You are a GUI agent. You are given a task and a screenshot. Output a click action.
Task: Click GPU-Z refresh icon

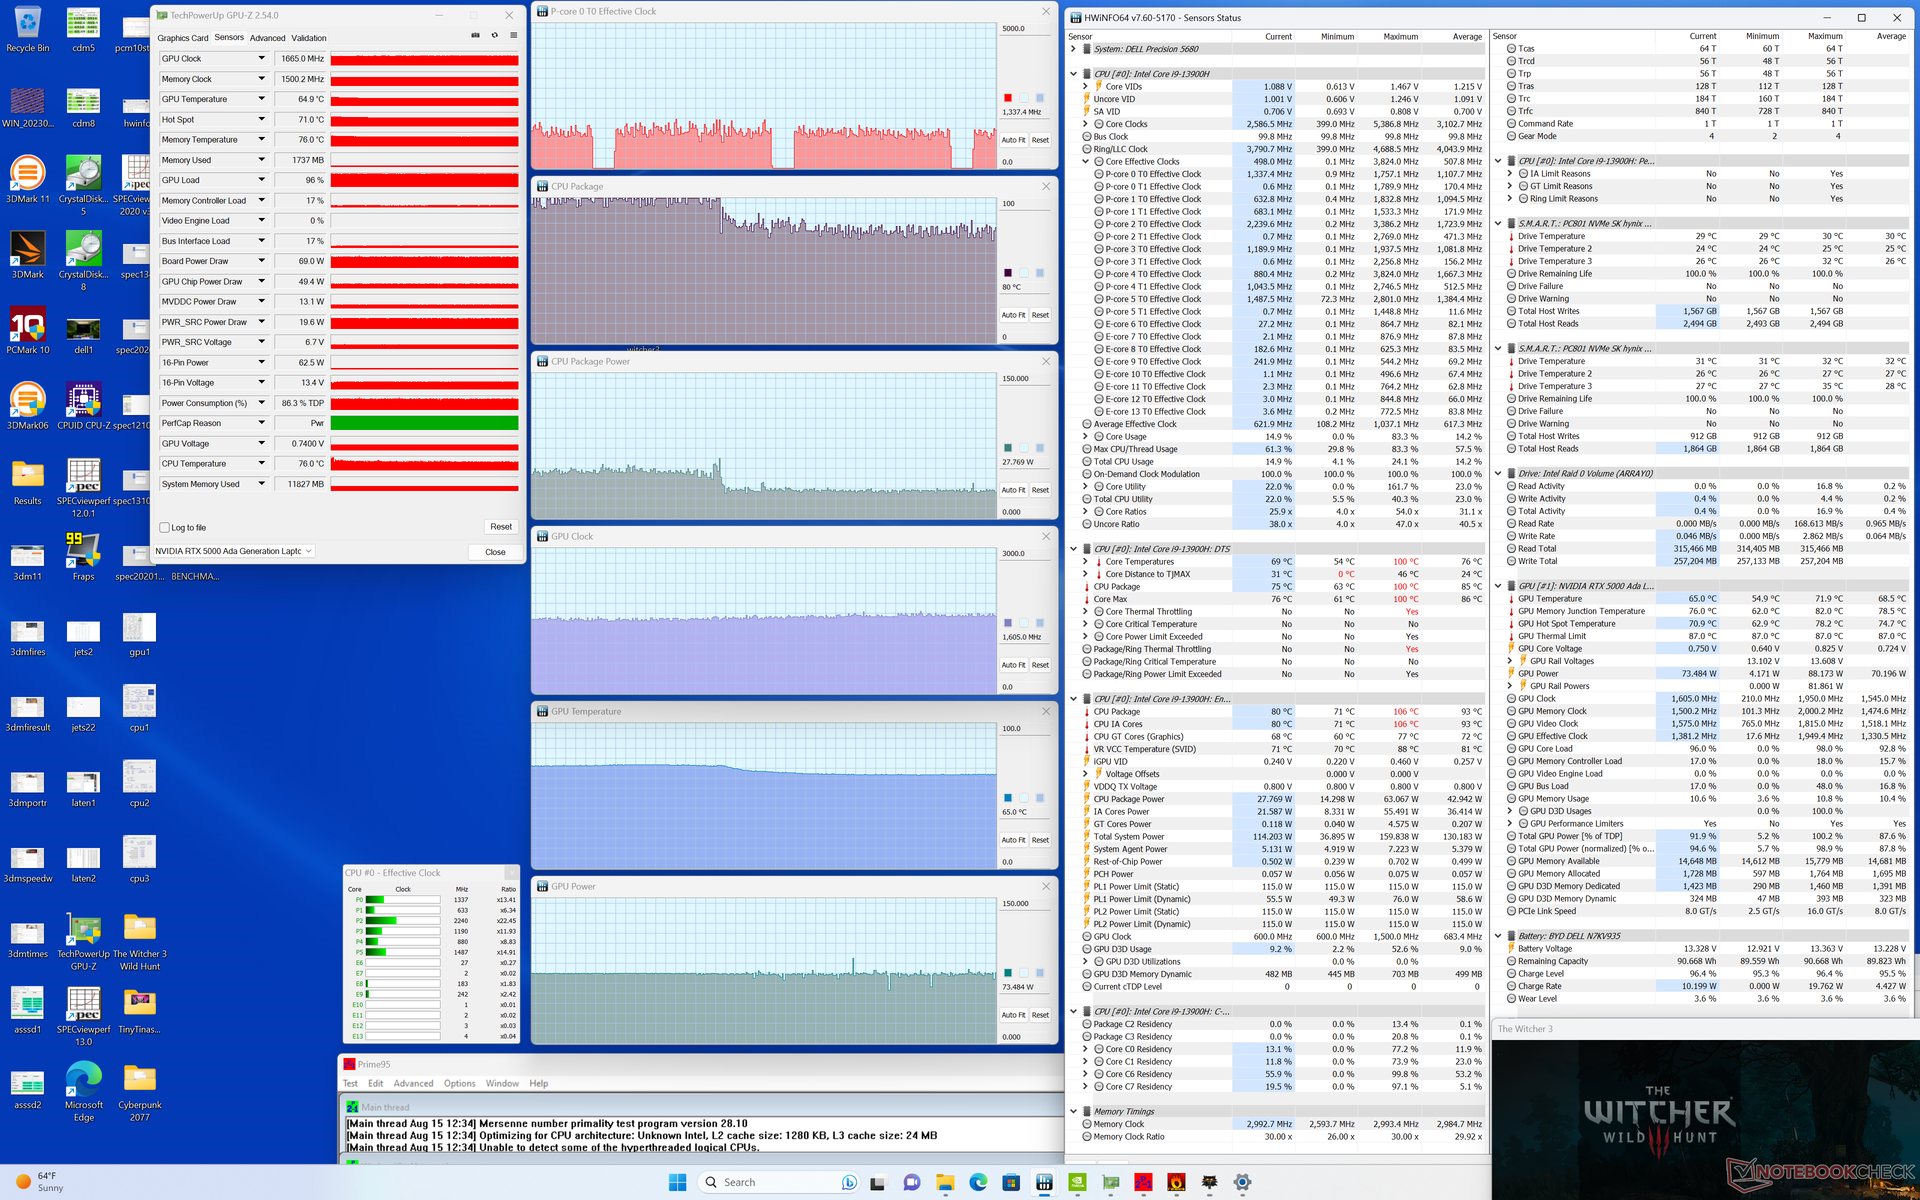pos(494,36)
